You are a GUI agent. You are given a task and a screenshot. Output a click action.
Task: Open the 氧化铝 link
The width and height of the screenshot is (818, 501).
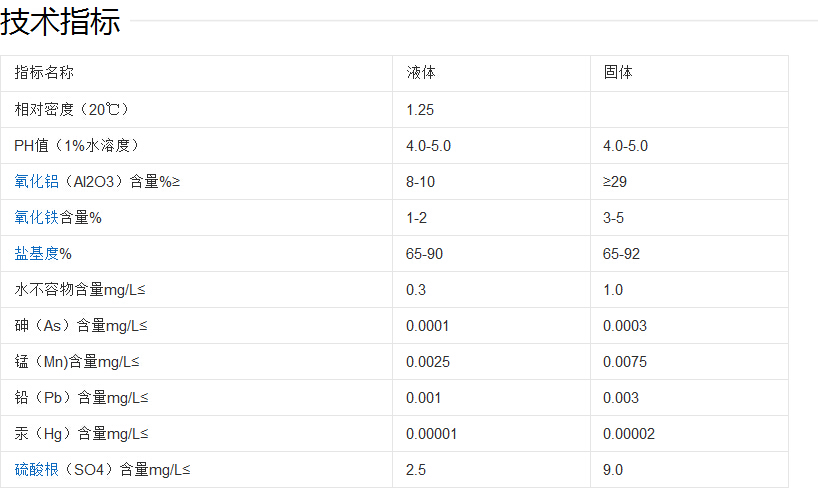coord(37,182)
